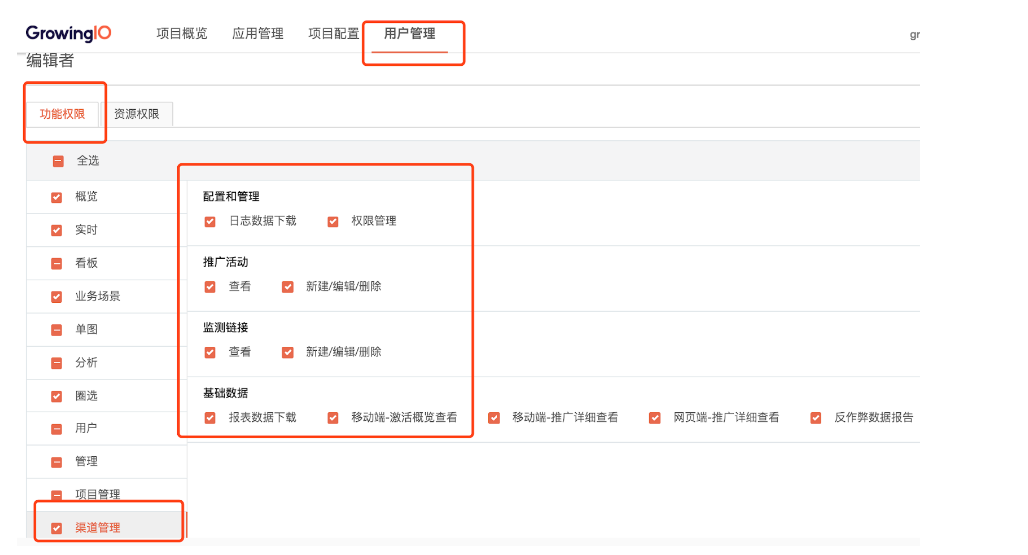
Task: Open 项目配置 in top navigation
Action: click(x=334, y=33)
